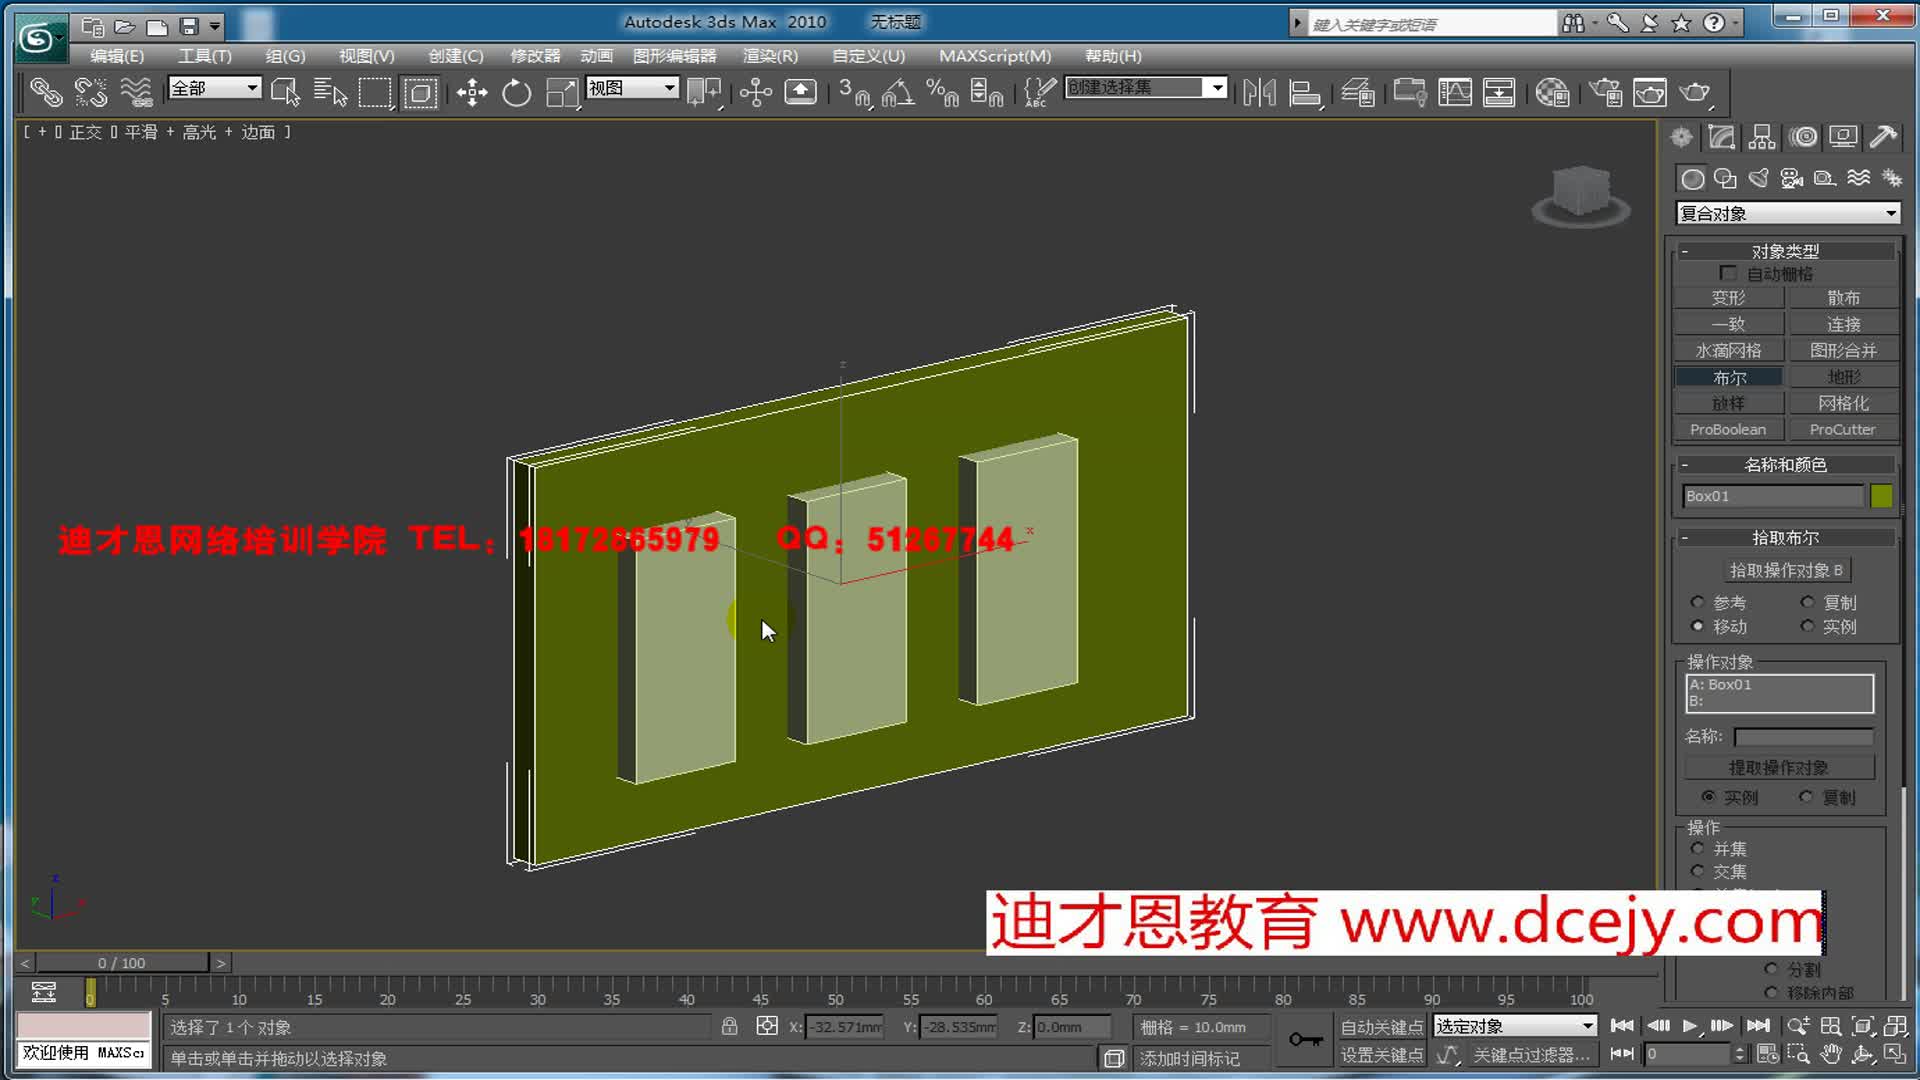Choose the 并集 operation radio button

pyautogui.click(x=1697, y=848)
